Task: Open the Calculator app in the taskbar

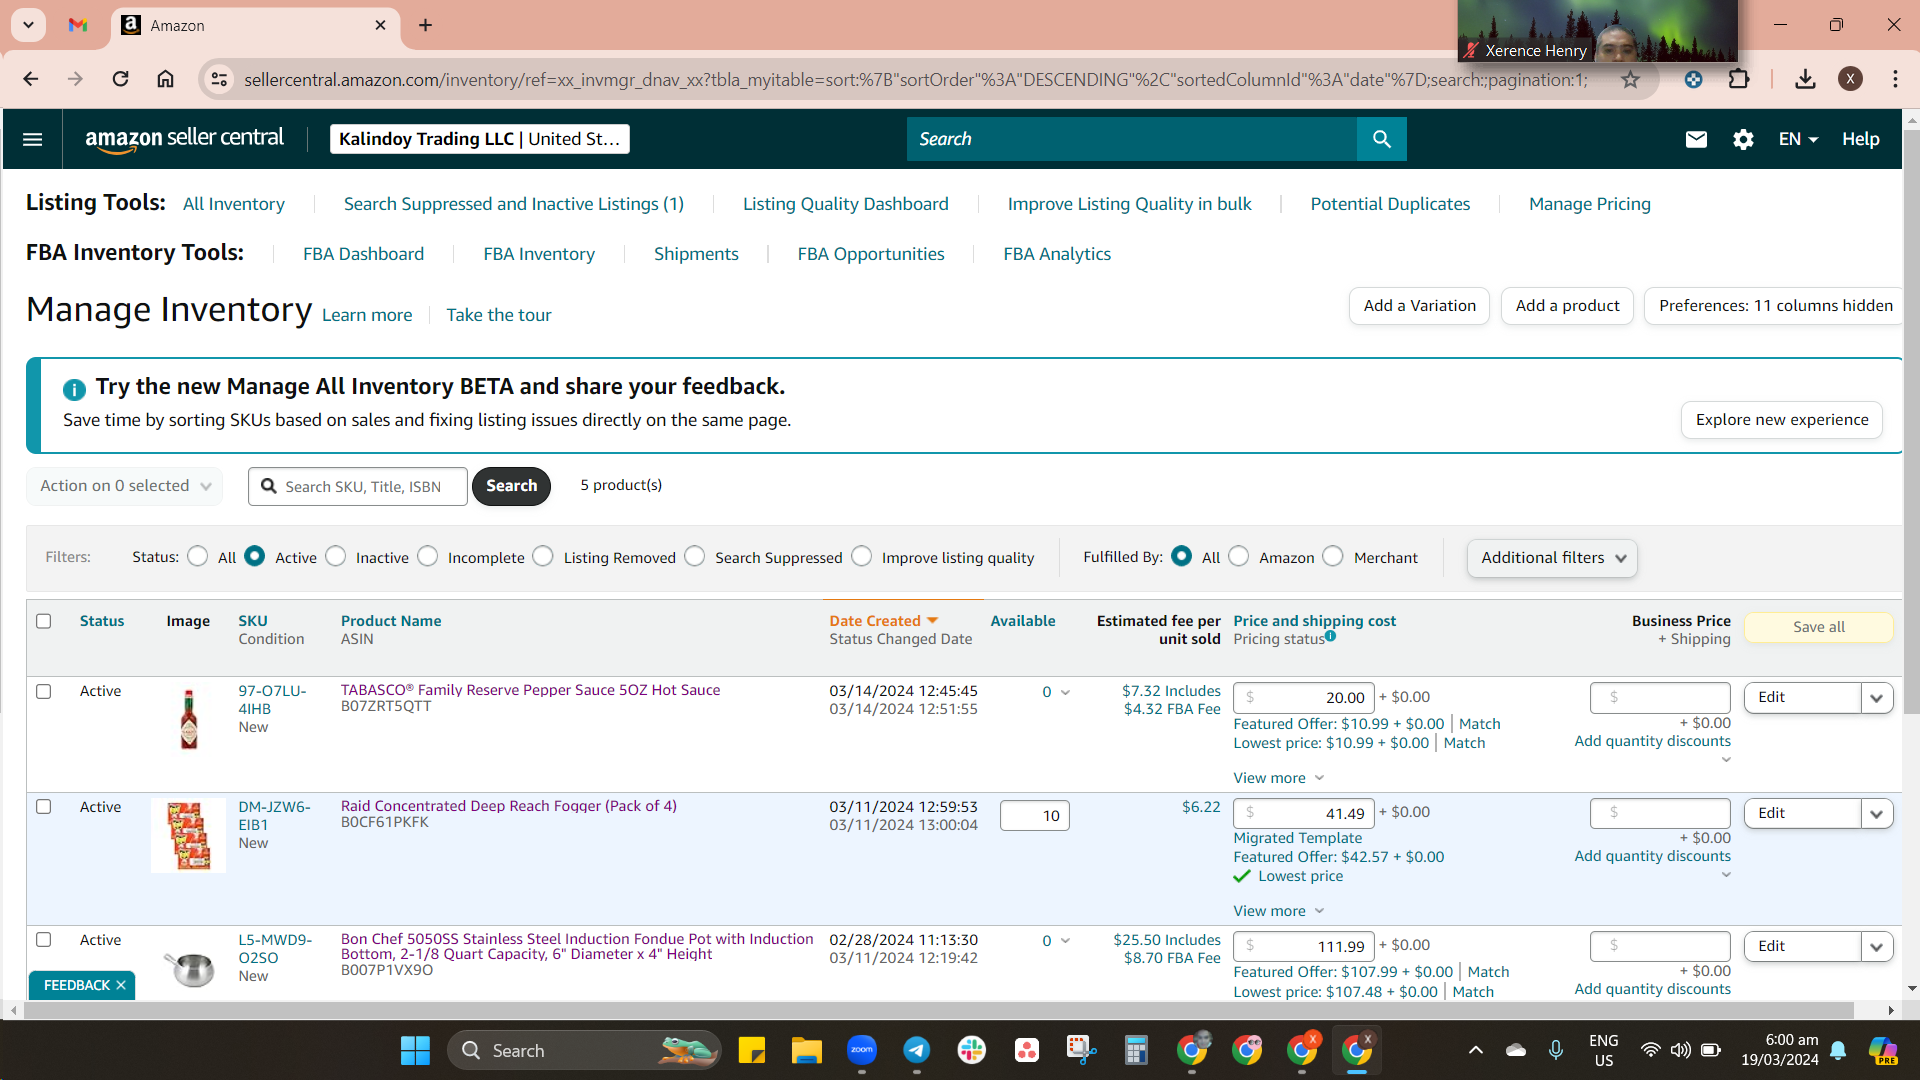Action: (1136, 1050)
